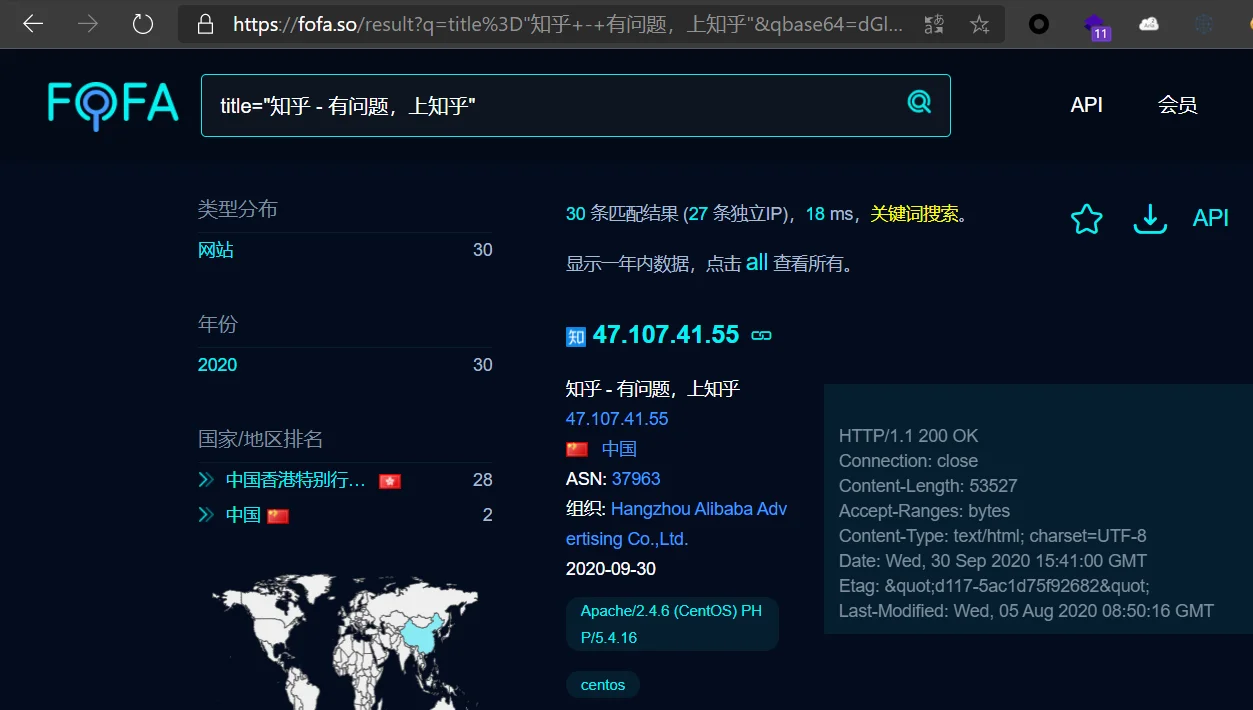Open API in the top navigation

pos(1086,105)
